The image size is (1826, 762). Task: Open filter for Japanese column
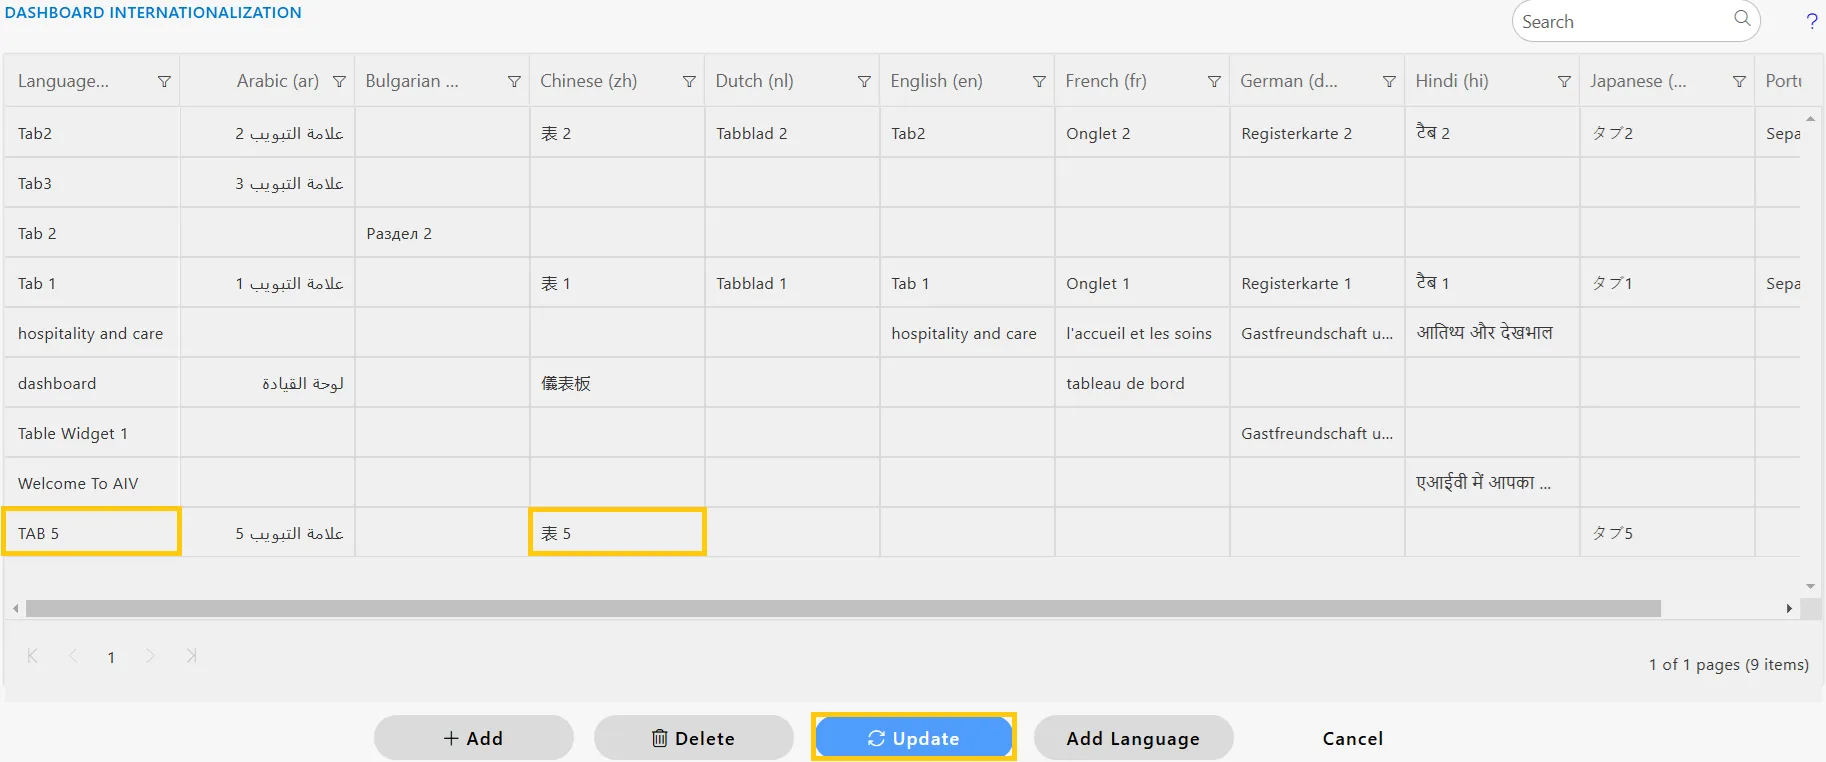1739,81
